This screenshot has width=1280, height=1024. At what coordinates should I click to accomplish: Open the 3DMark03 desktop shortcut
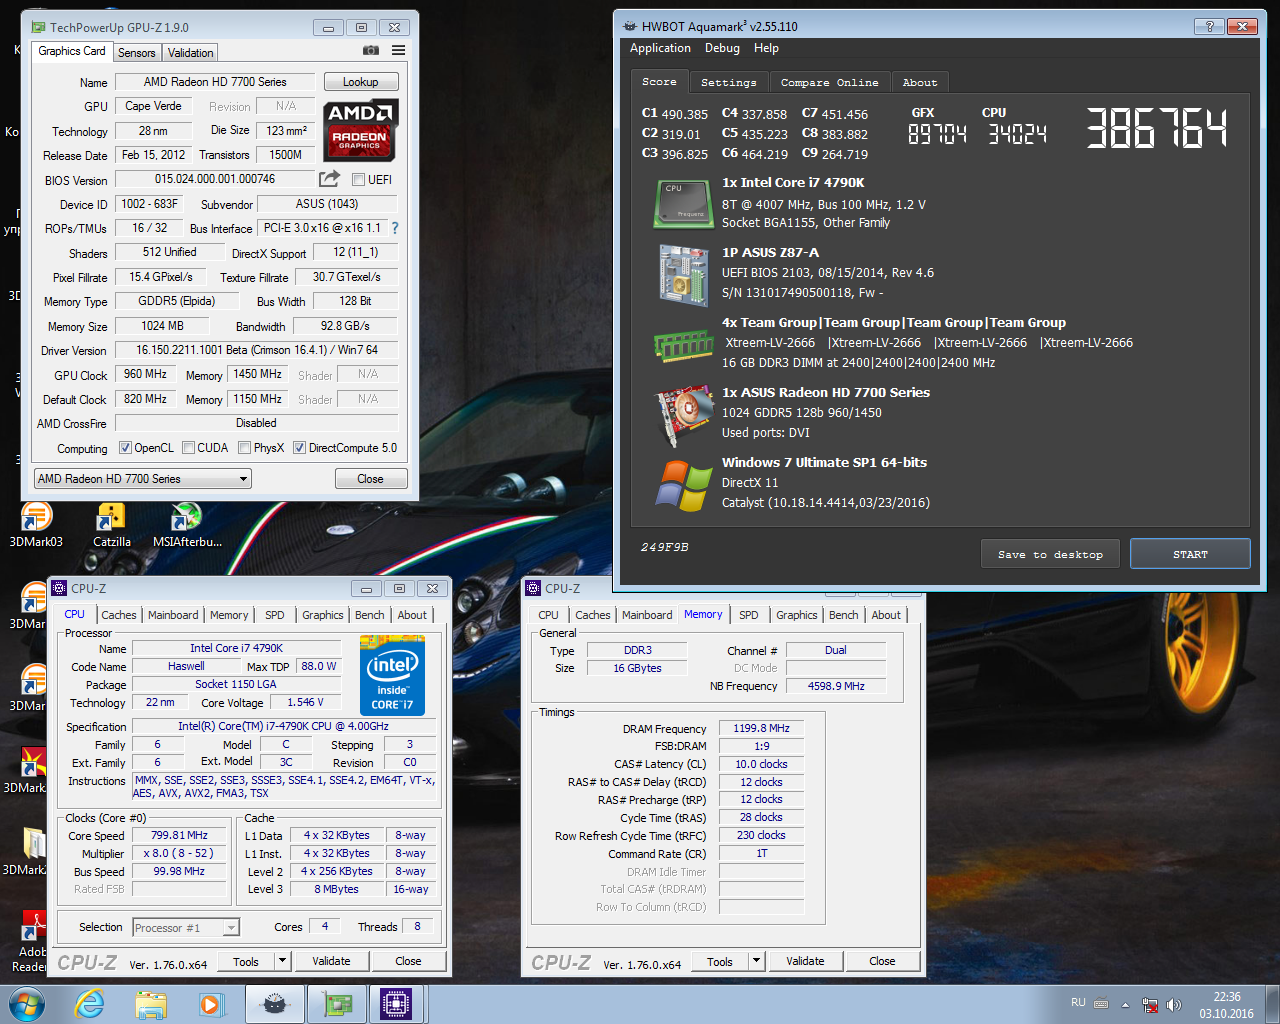(36, 526)
